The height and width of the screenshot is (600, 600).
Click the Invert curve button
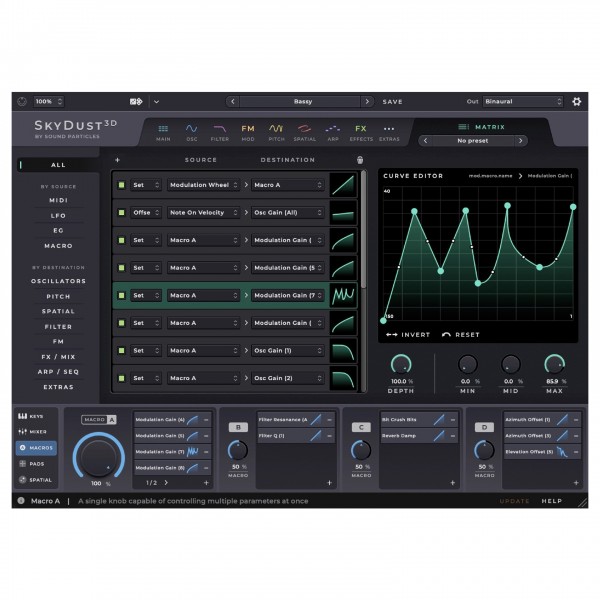pos(408,335)
